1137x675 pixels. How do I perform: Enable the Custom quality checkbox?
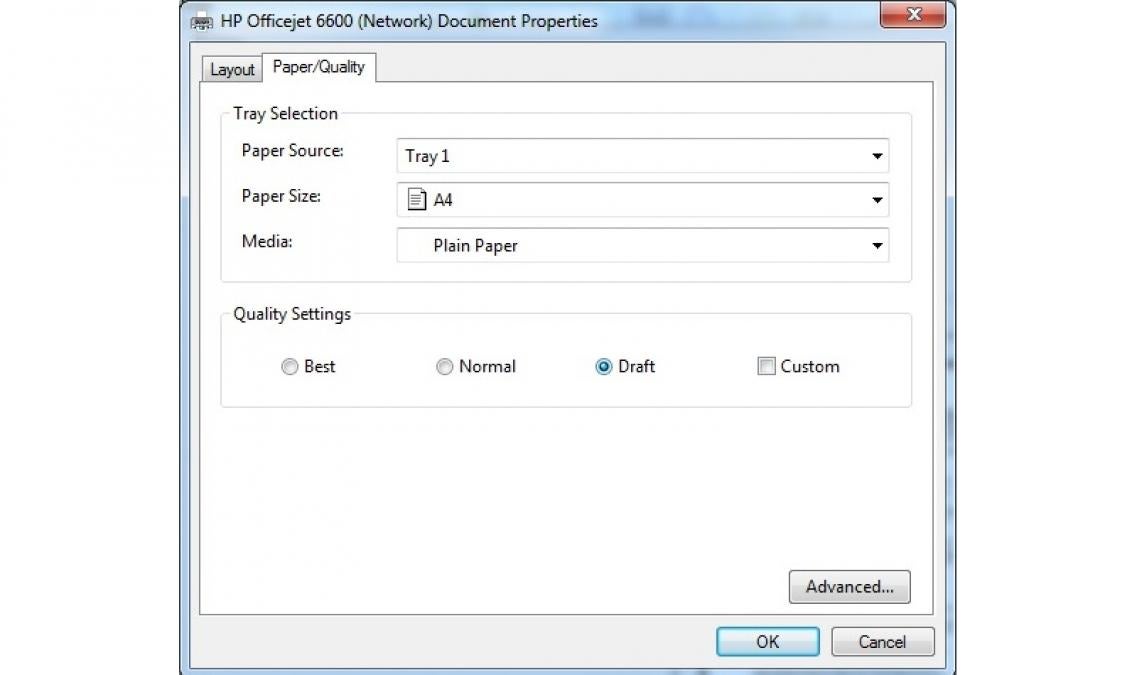coord(766,366)
